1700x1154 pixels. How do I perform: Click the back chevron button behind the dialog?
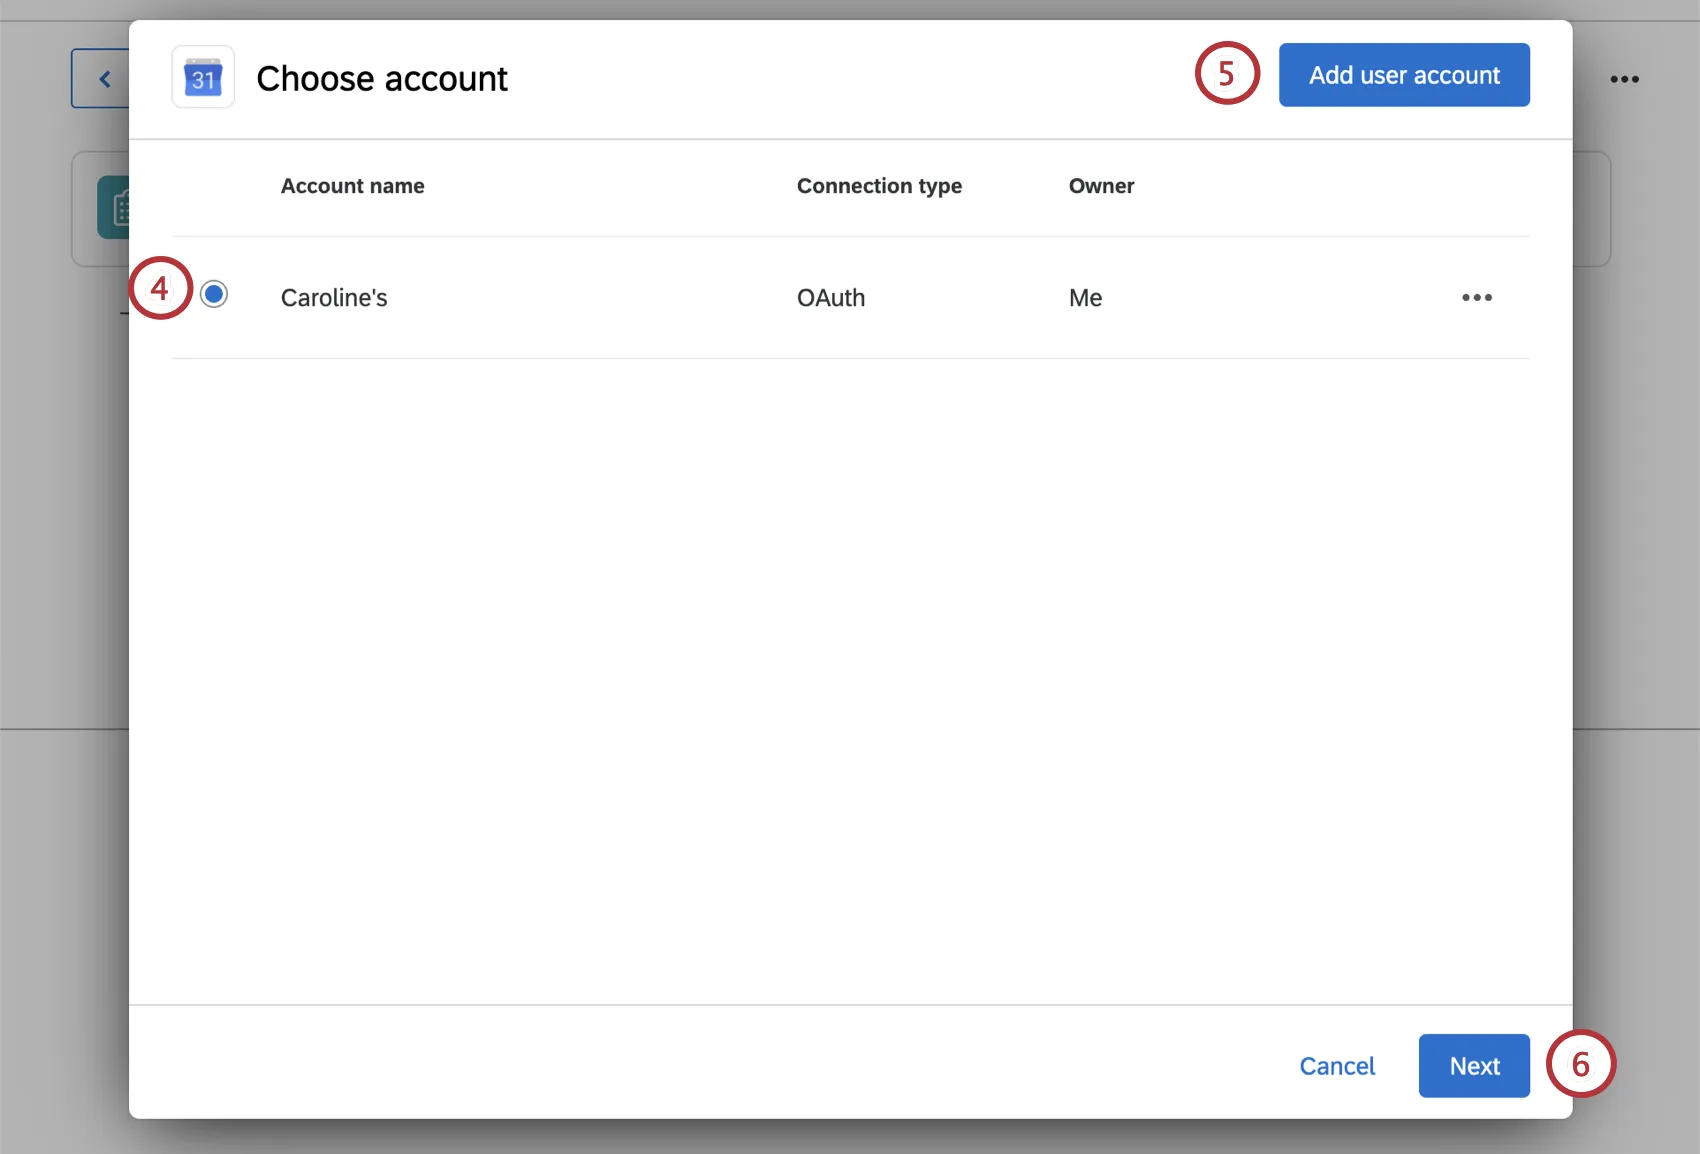click(104, 78)
